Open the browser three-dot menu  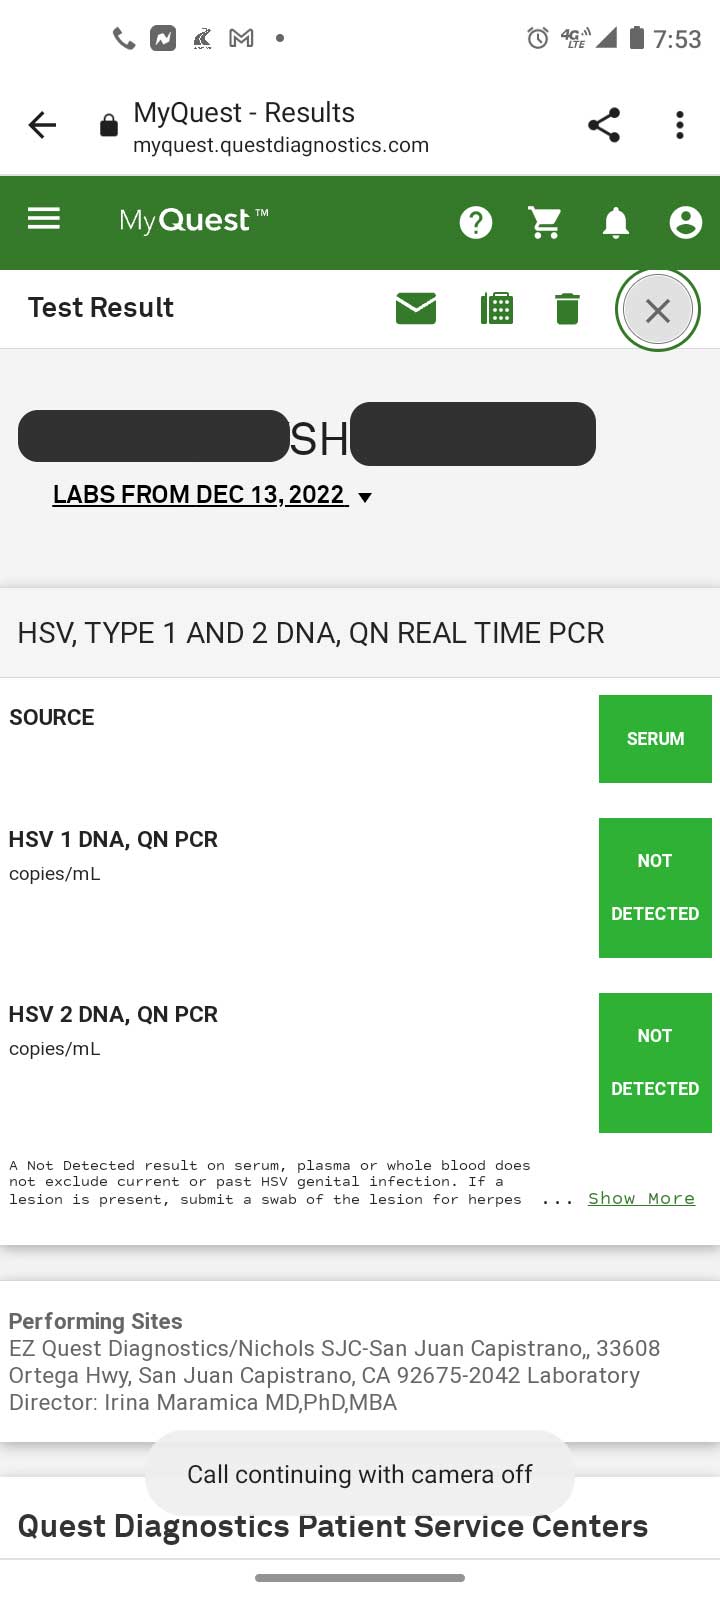[x=680, y=125]
